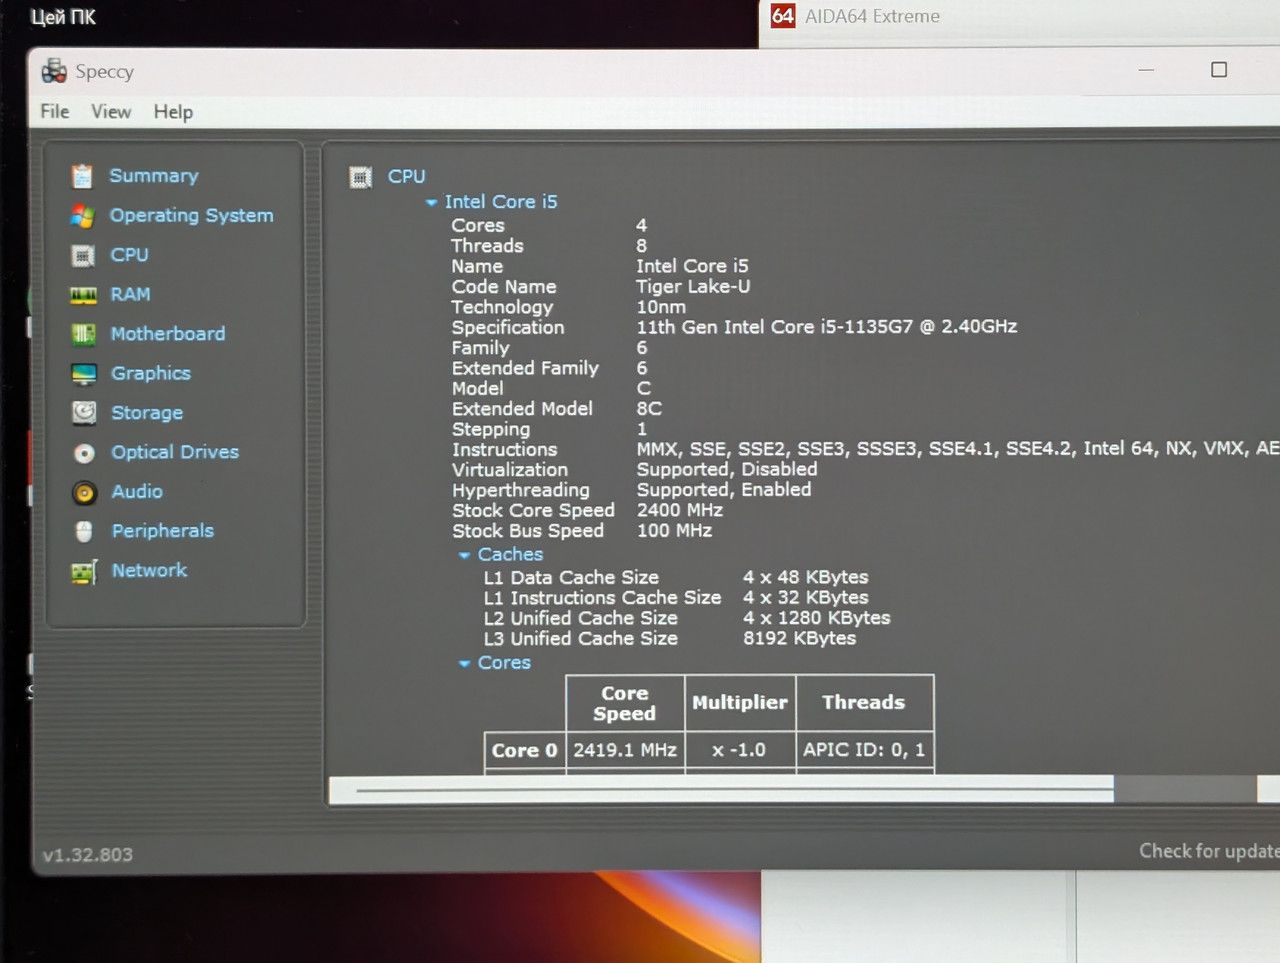Select CPU in the sidebar list

point(129,255)
